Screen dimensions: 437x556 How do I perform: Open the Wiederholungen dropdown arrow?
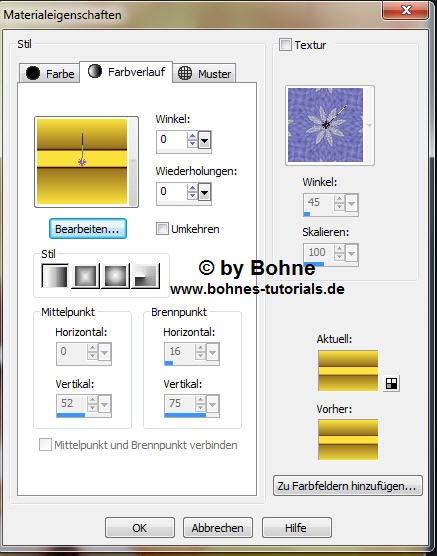[x=204, y=193]
